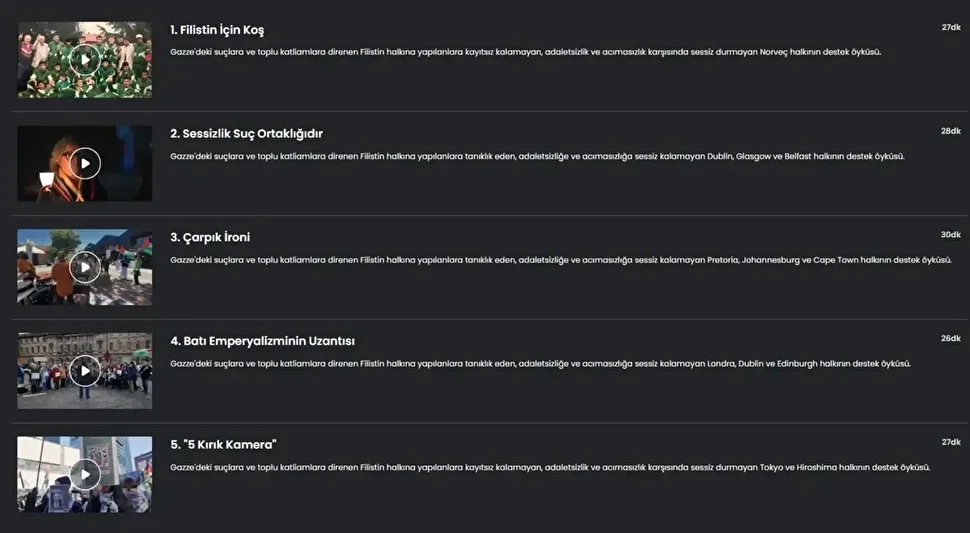Play episode 2 Sessizlik Suç Ortaklığıdır
This screenshot has width=970, height=533.
pos(85,163)
